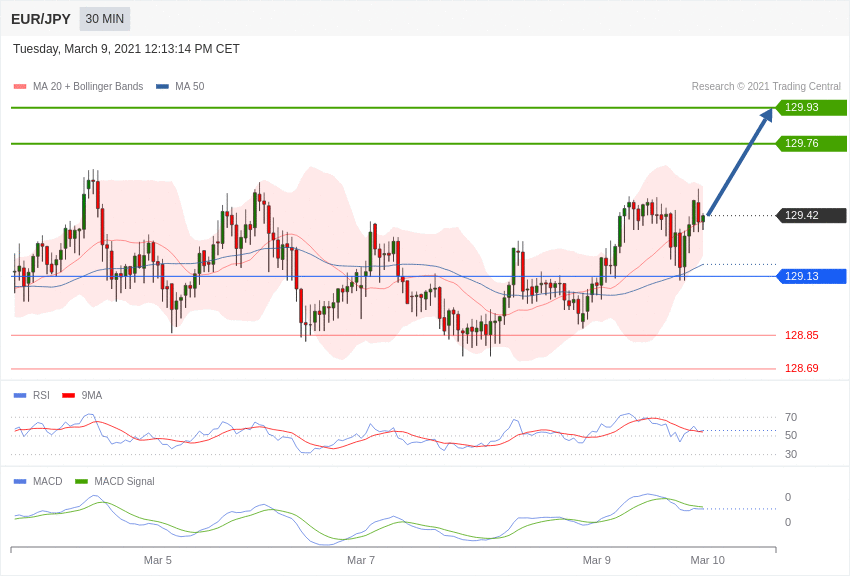Click the red 128.85 support value

click(x=802, y=335)
